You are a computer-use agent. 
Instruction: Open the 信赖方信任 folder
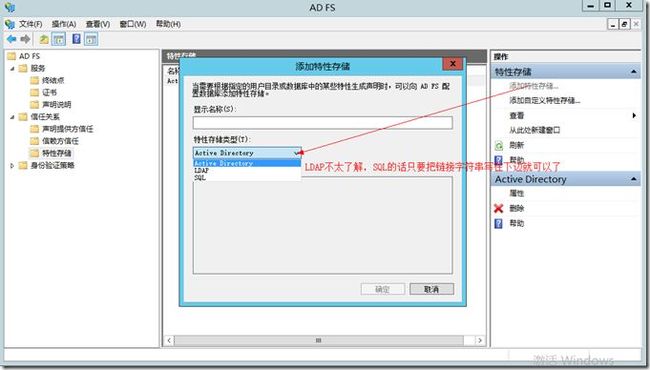point(60,141)
